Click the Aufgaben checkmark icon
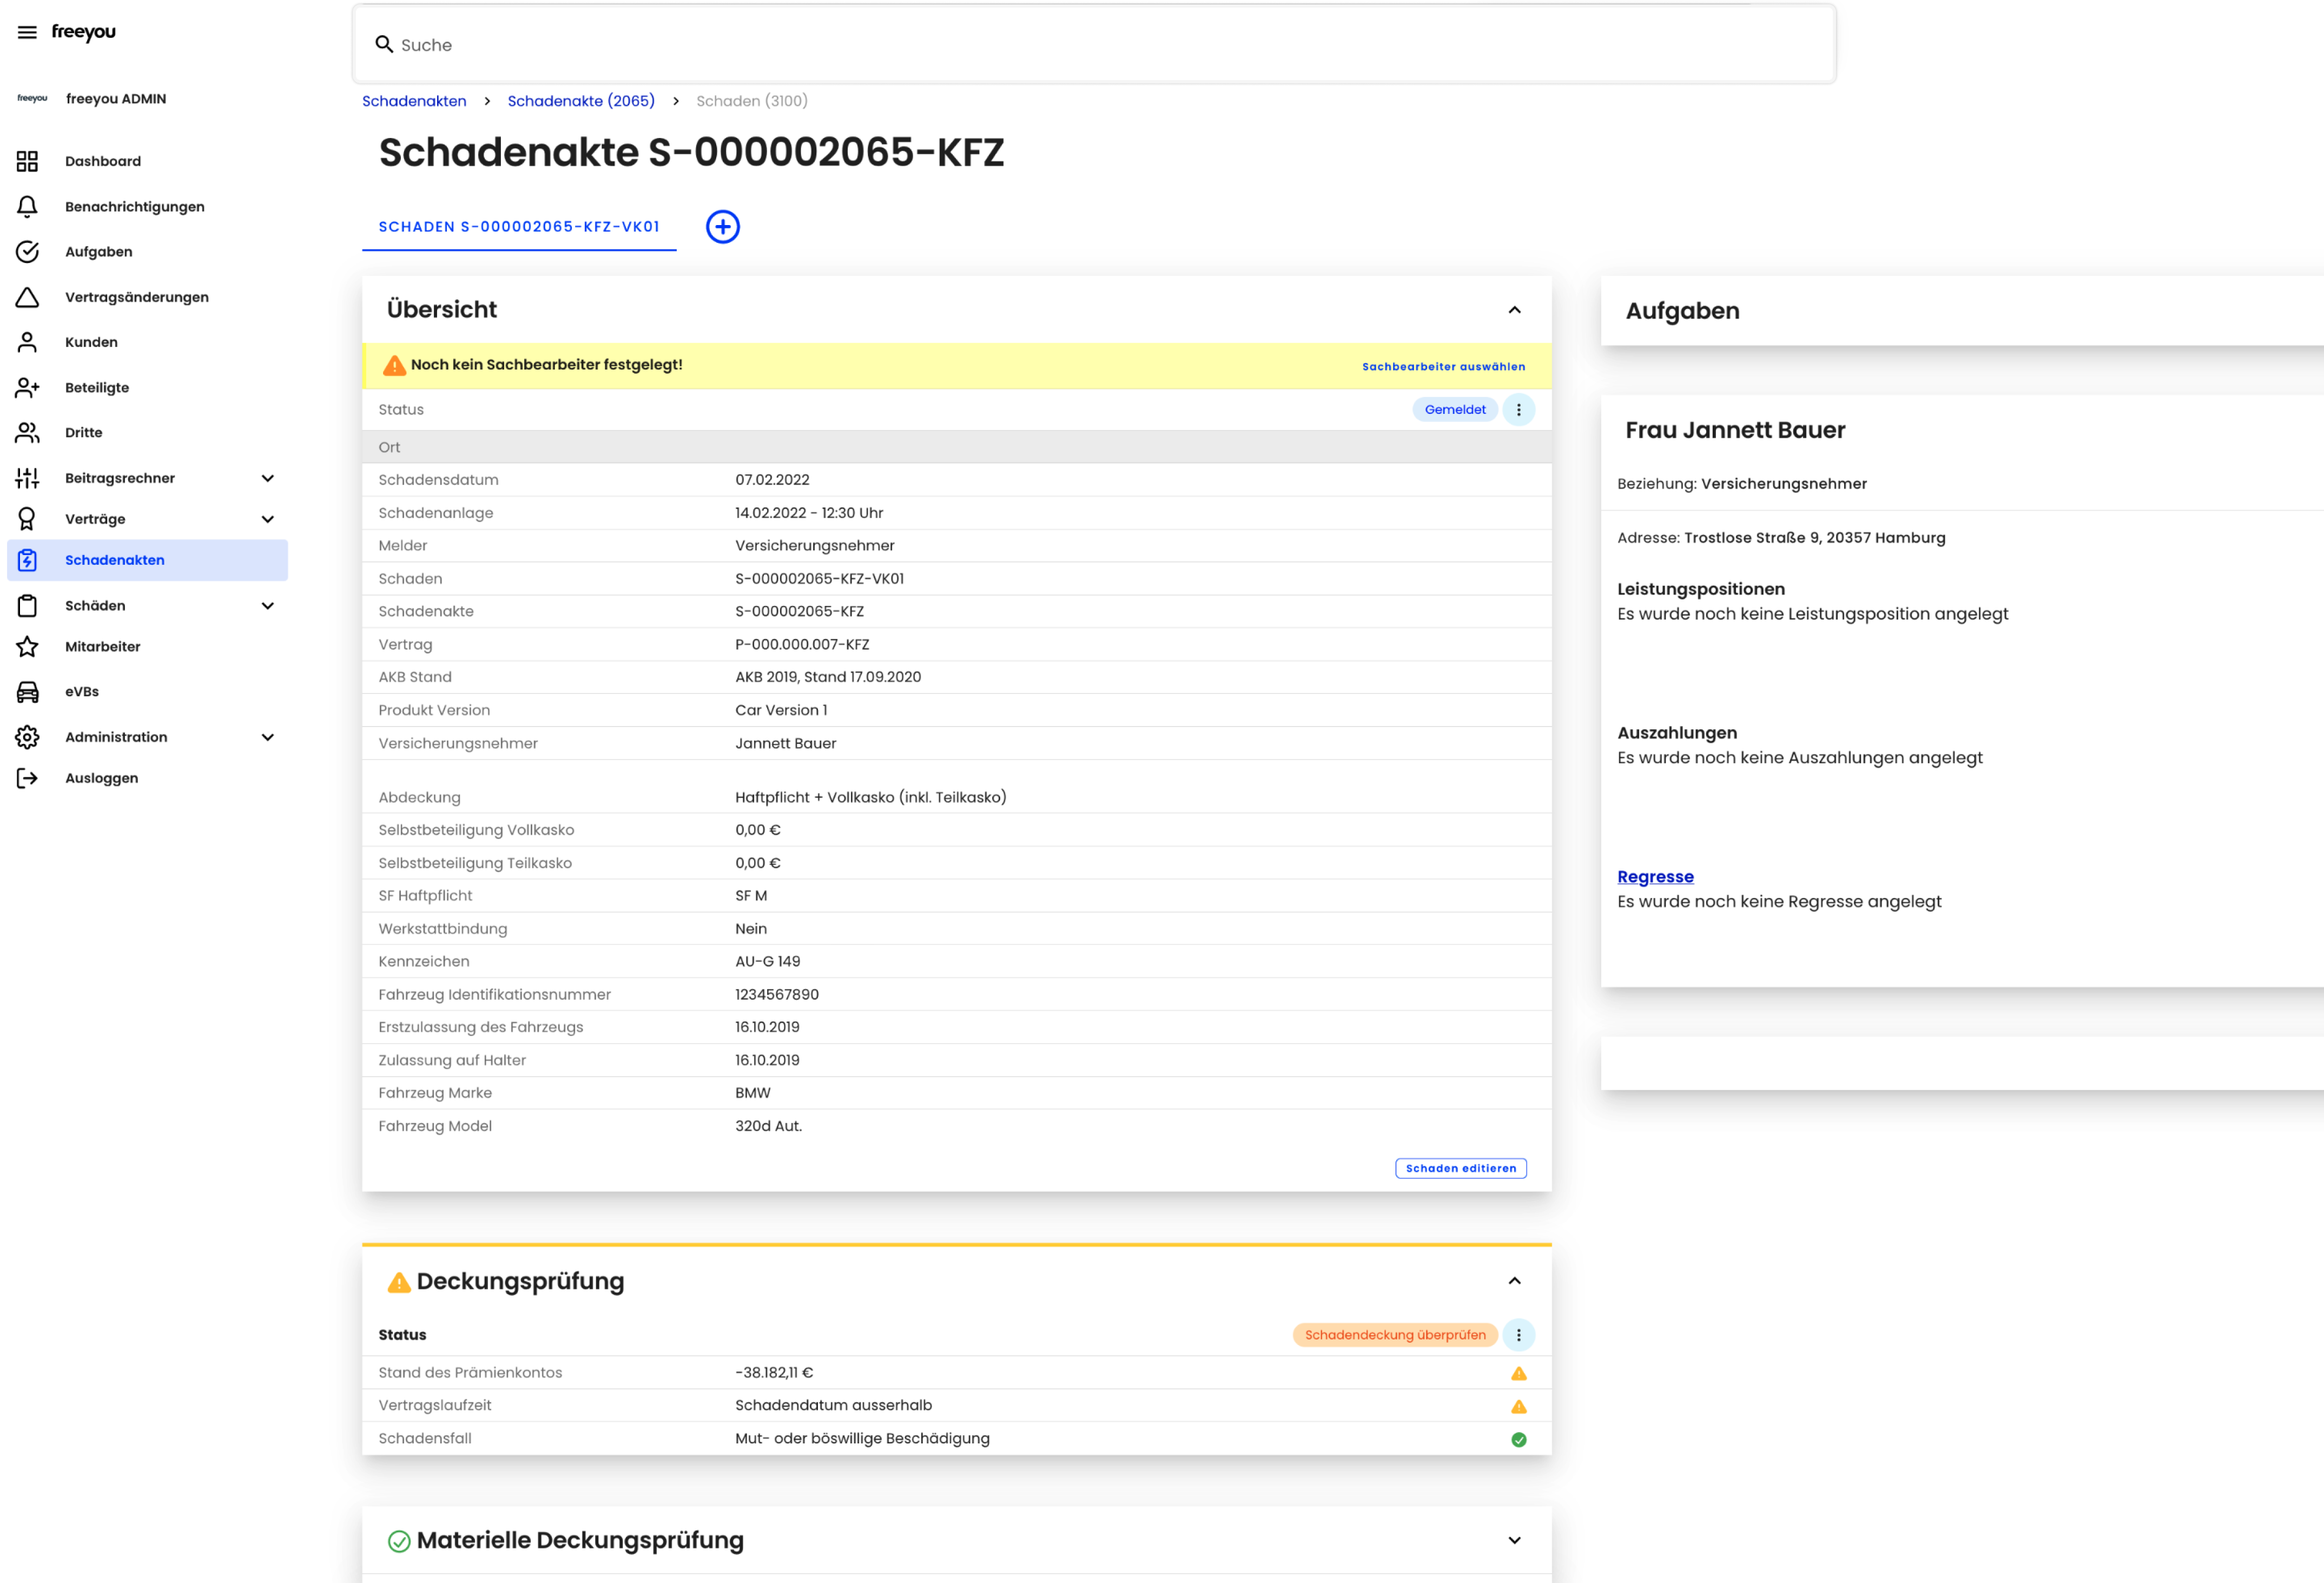This screenshot has width=2324, height=1583. [x=27, y=252]
